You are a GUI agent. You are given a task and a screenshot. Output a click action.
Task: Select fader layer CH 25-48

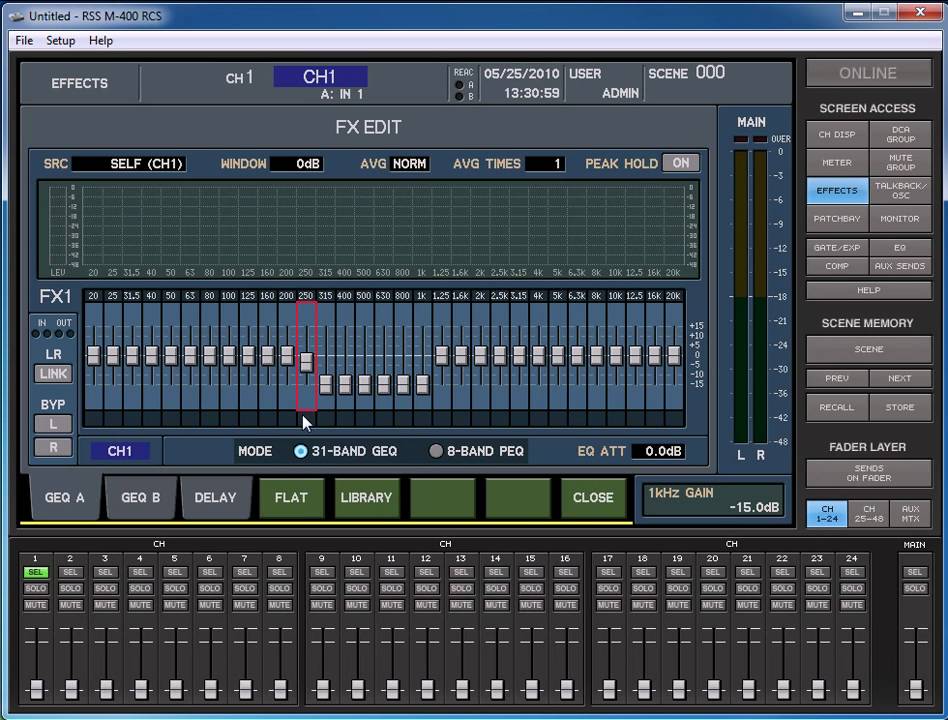click(869, 514)
